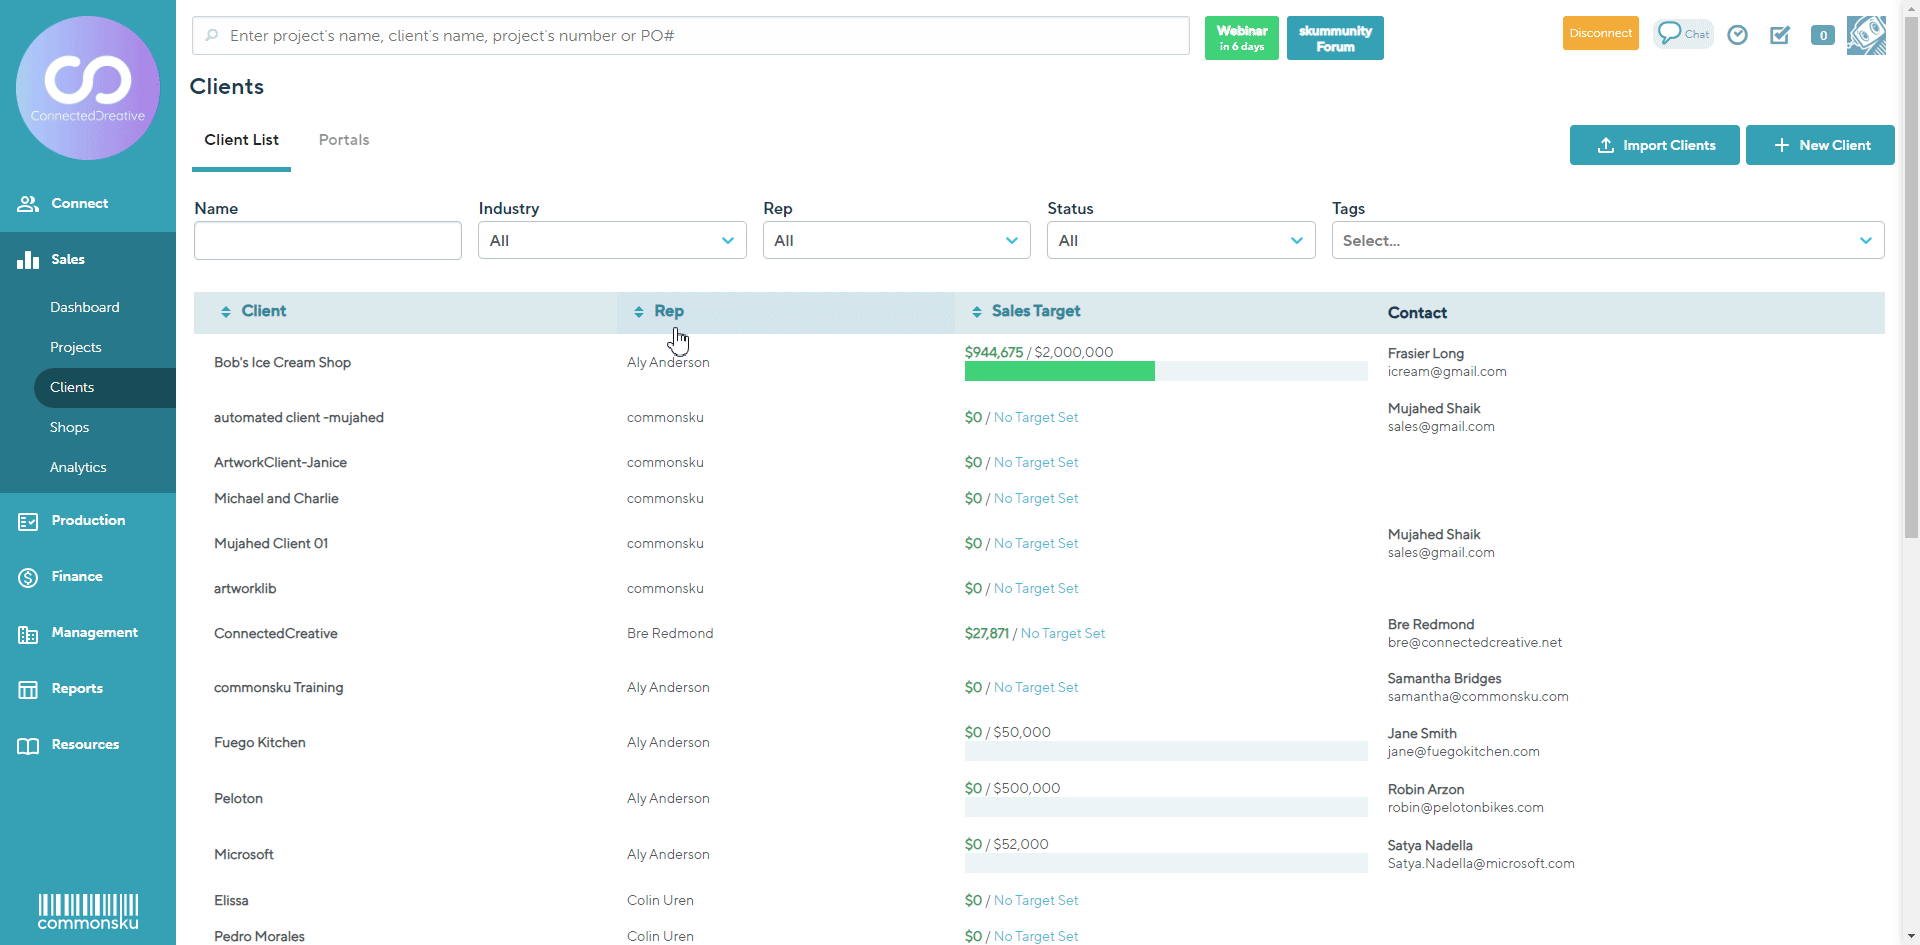Click the notification counter badge
The image size is (1920, 945).
click(x=1822, y=34)
